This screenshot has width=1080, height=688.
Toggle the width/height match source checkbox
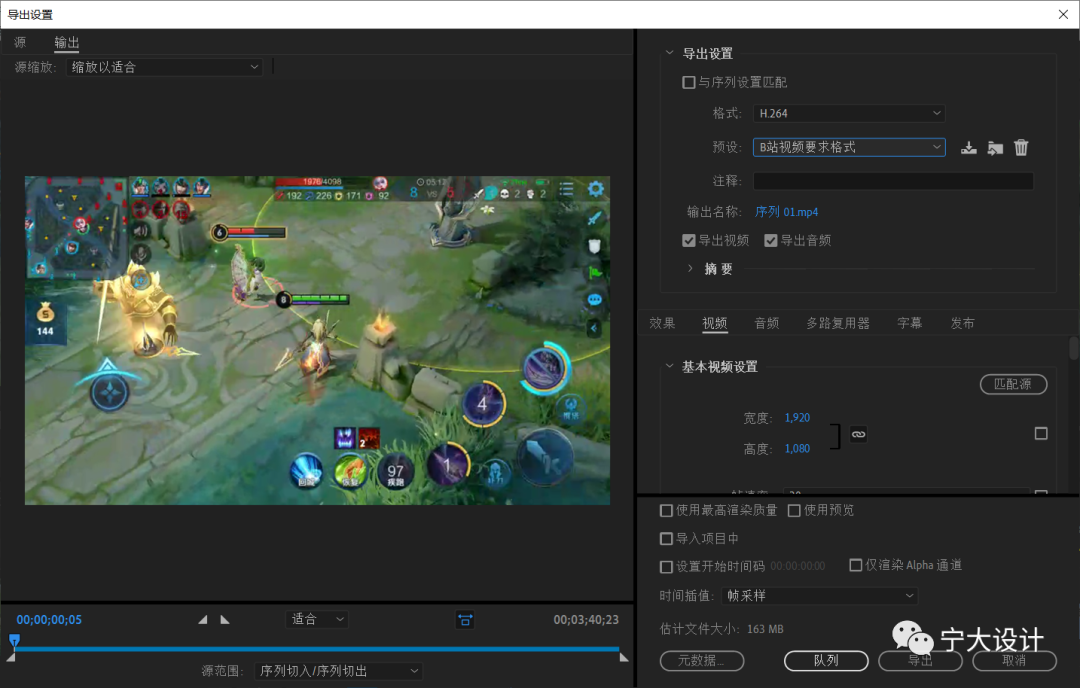1041,433
